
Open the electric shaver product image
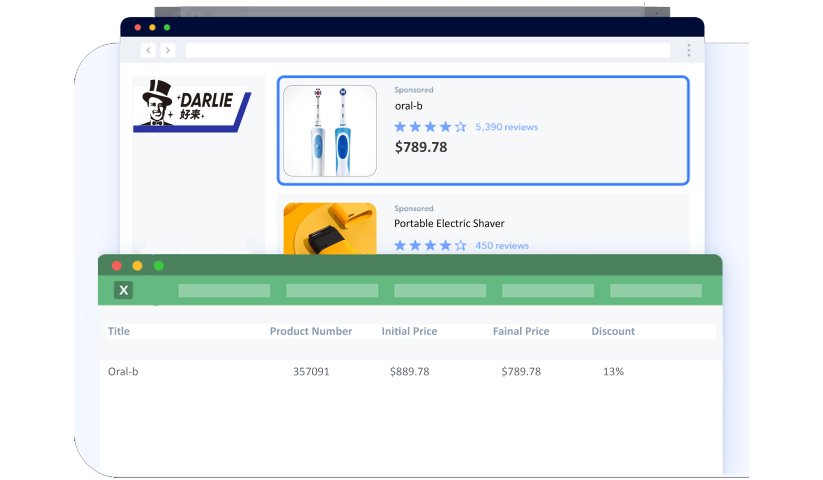click(x=330, y=229)
